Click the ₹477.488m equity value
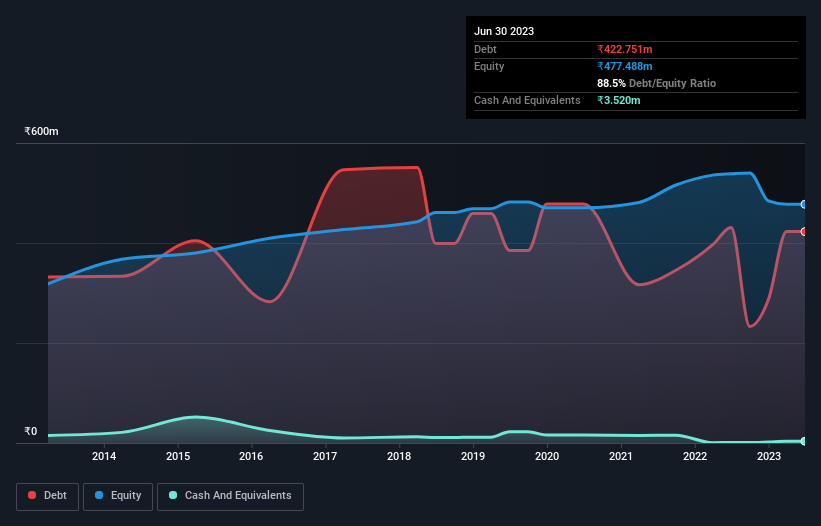 click(625, 66)
